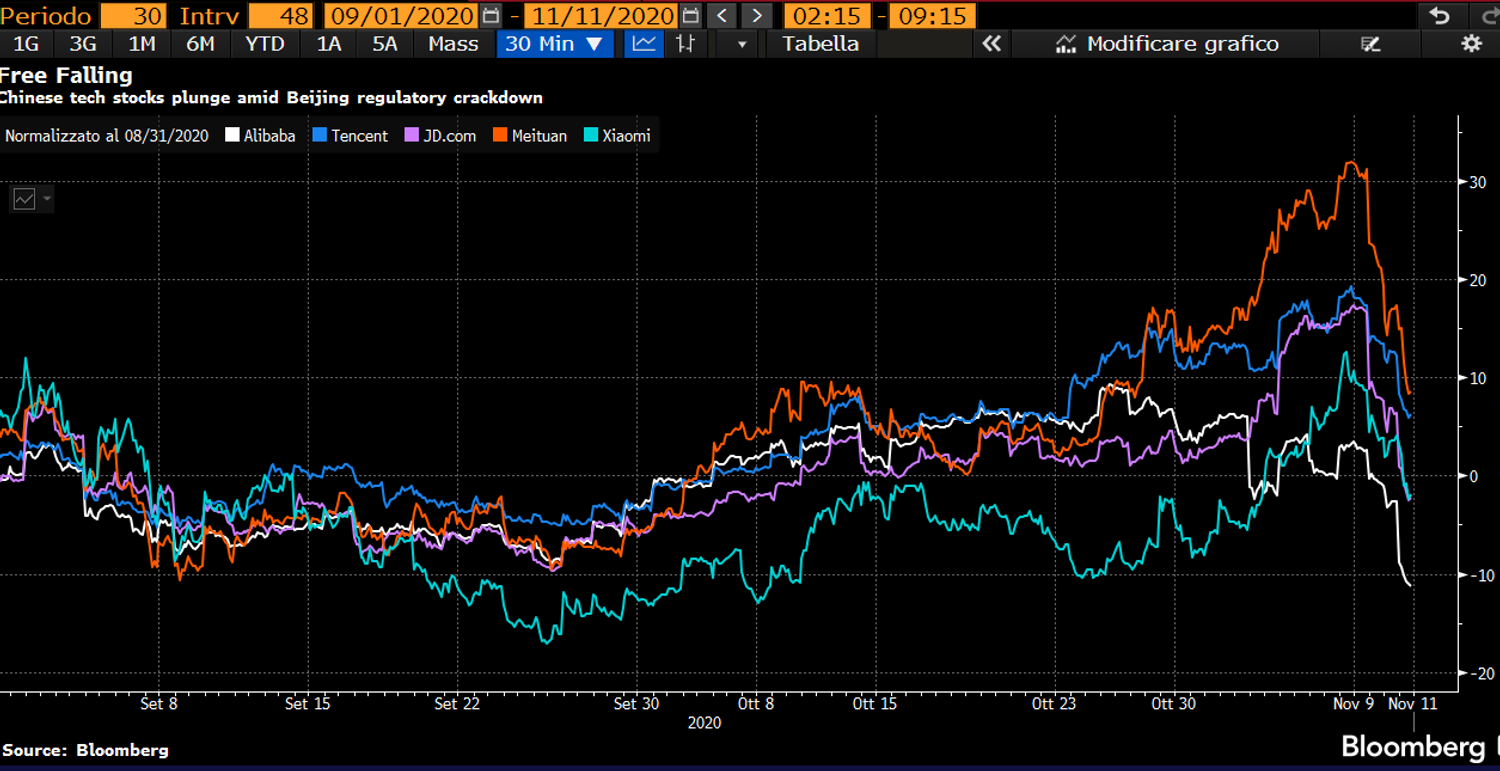Select the 1A time range

[328, 44]
